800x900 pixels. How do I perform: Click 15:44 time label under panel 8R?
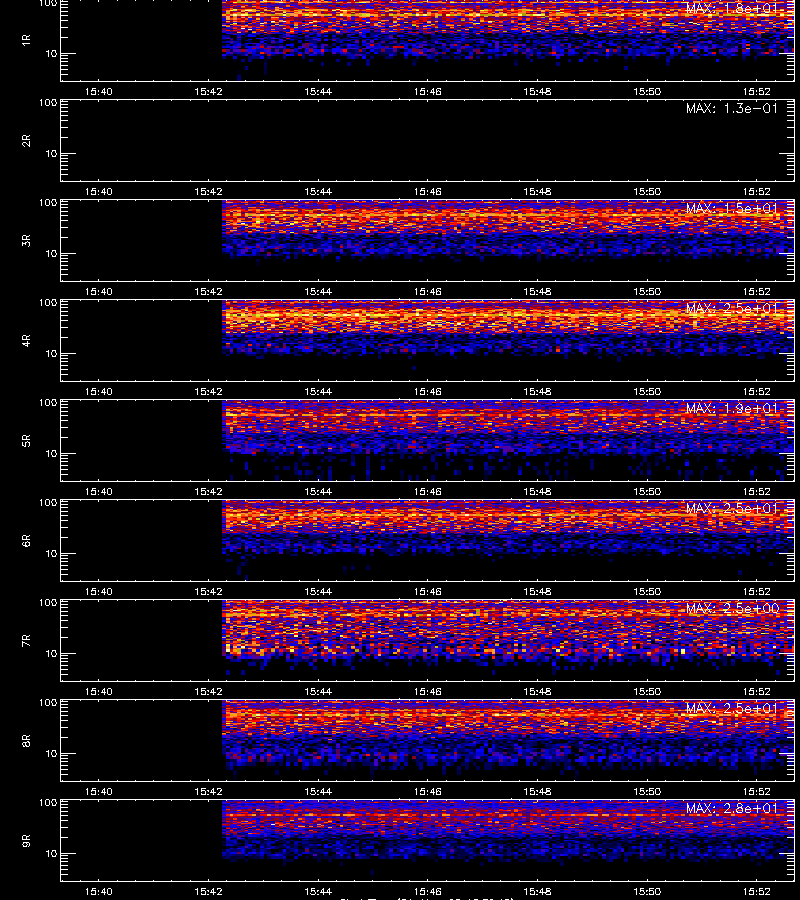[x=318, y=792]
